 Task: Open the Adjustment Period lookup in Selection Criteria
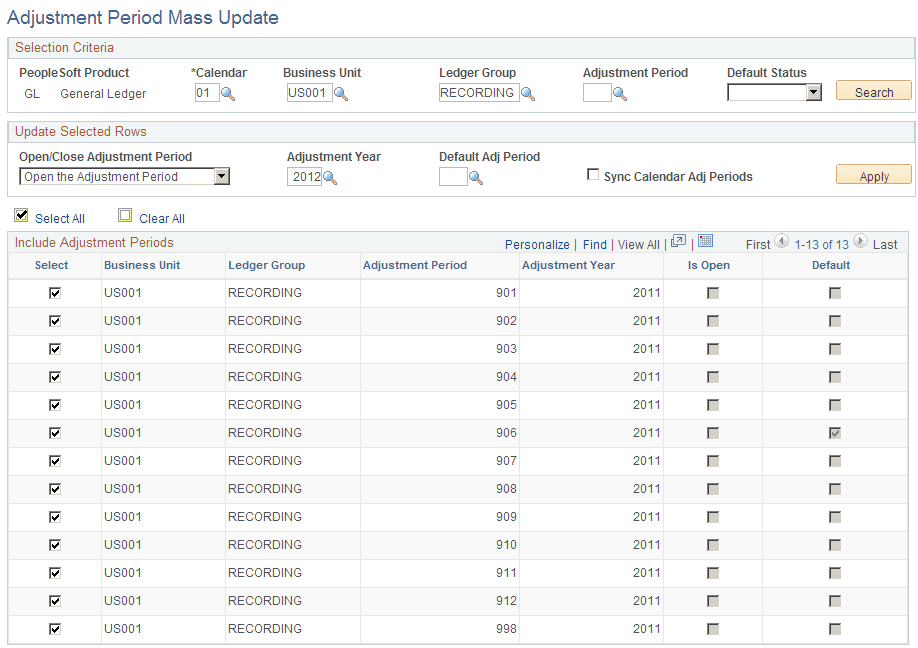[618, 92]
